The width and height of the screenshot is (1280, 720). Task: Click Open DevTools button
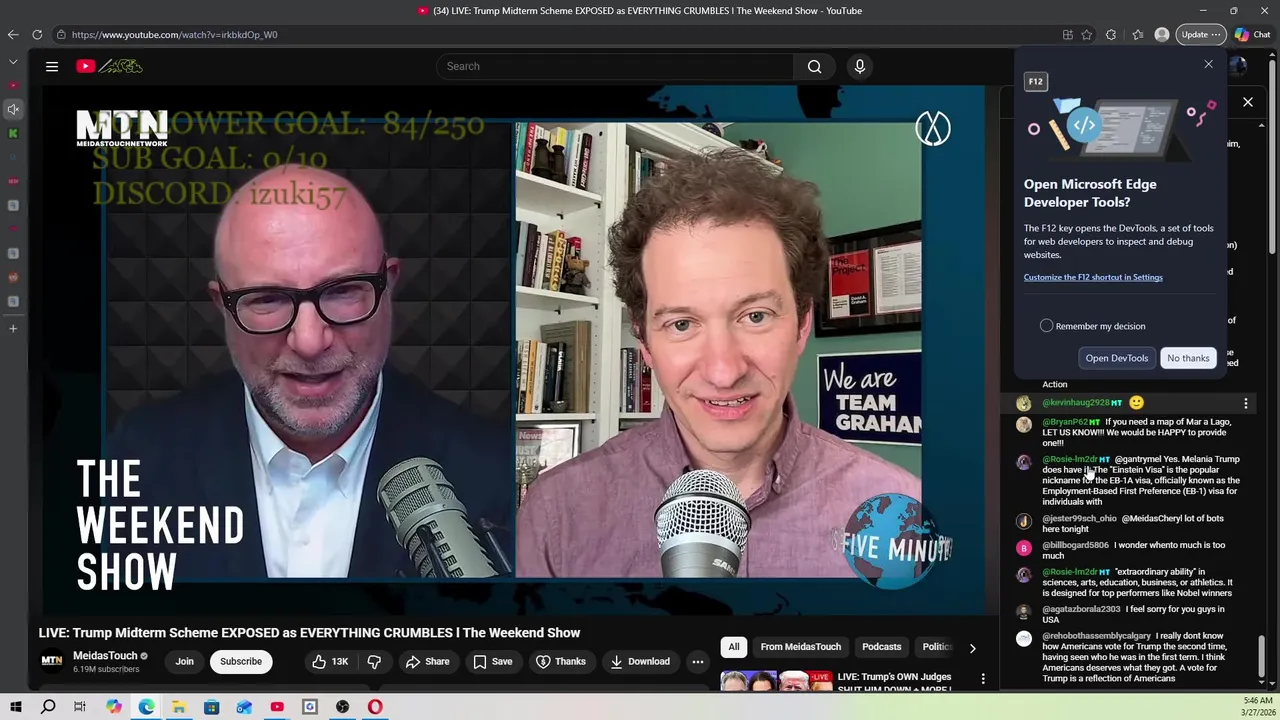coord(1117,358)
